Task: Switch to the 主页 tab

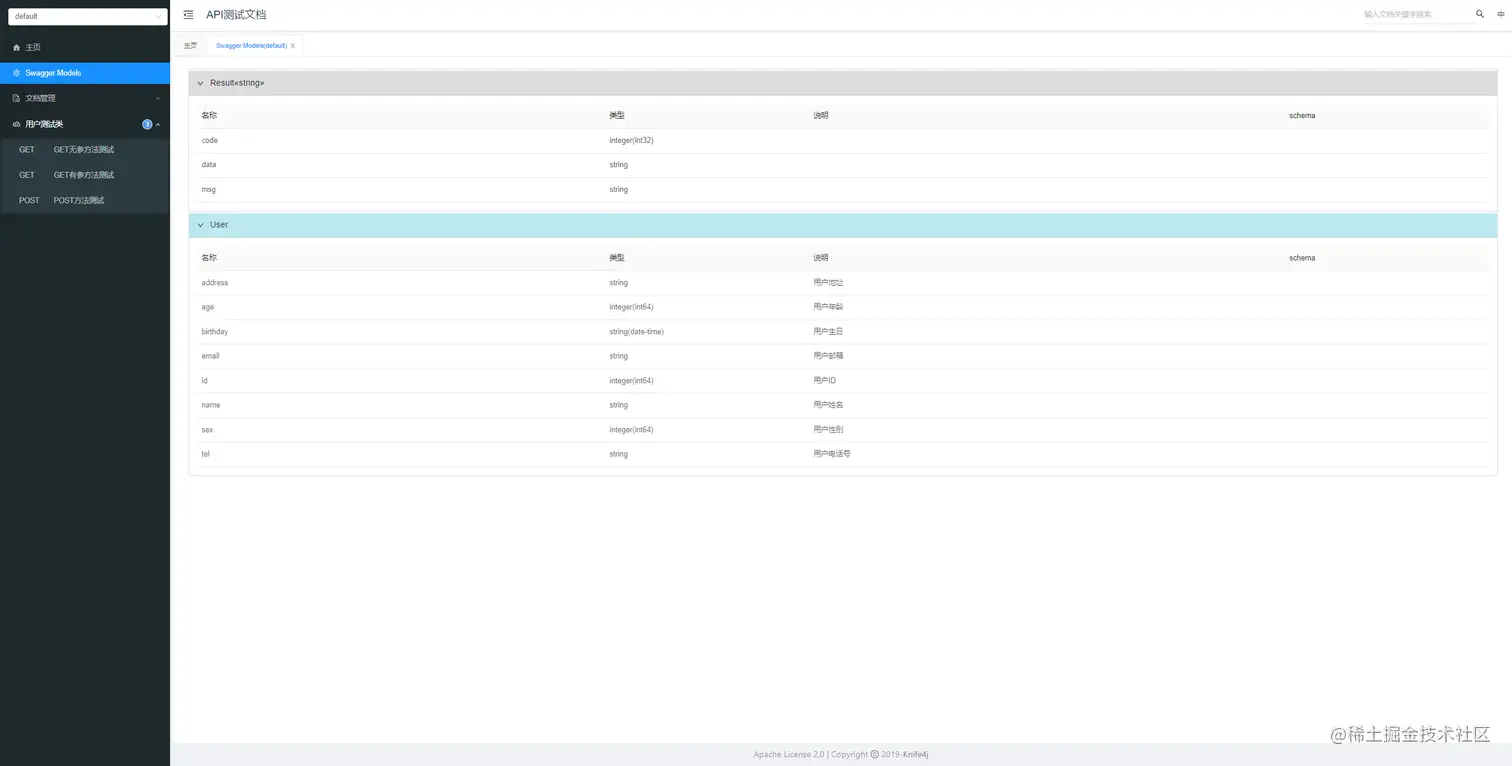Action: click(x=190, y=46)
